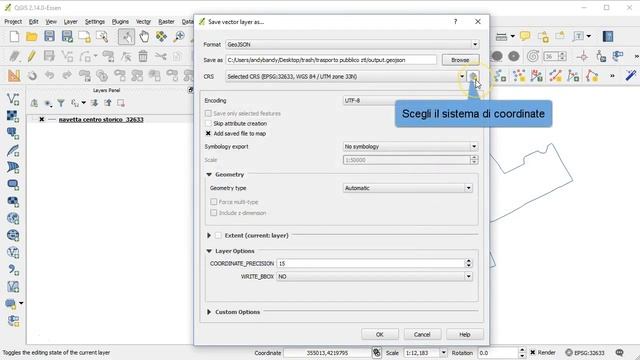Screen dimensions: 640x360
Task: Toggle the Render checkbox in status bar
Action: (533, 353)
